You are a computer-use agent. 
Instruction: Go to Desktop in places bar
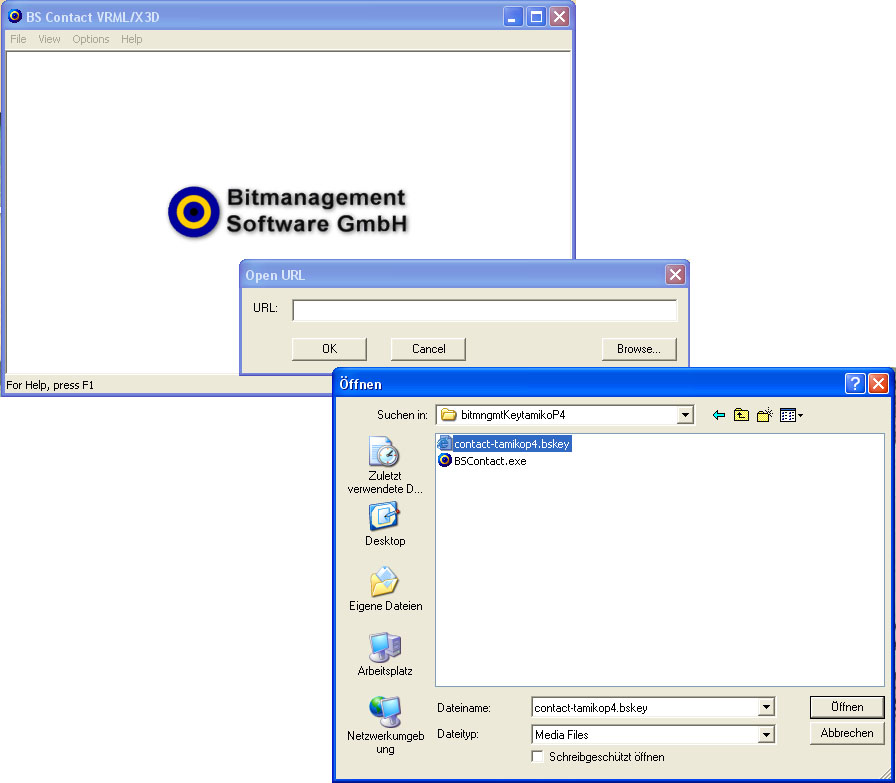385,524
